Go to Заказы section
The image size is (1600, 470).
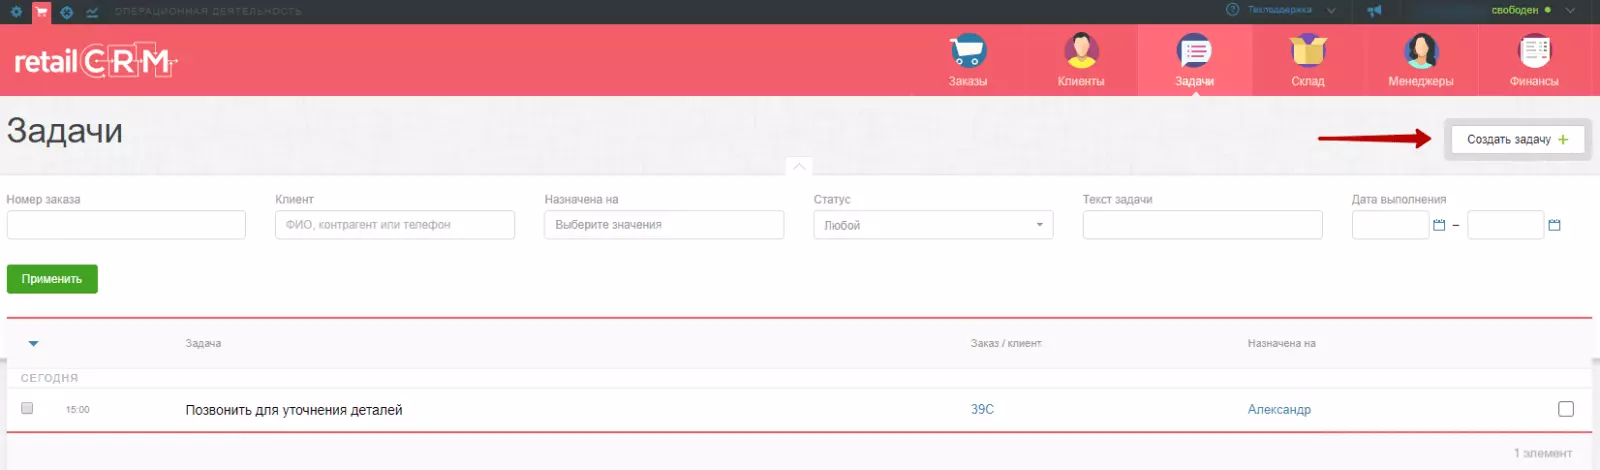(x=967, y=60)
